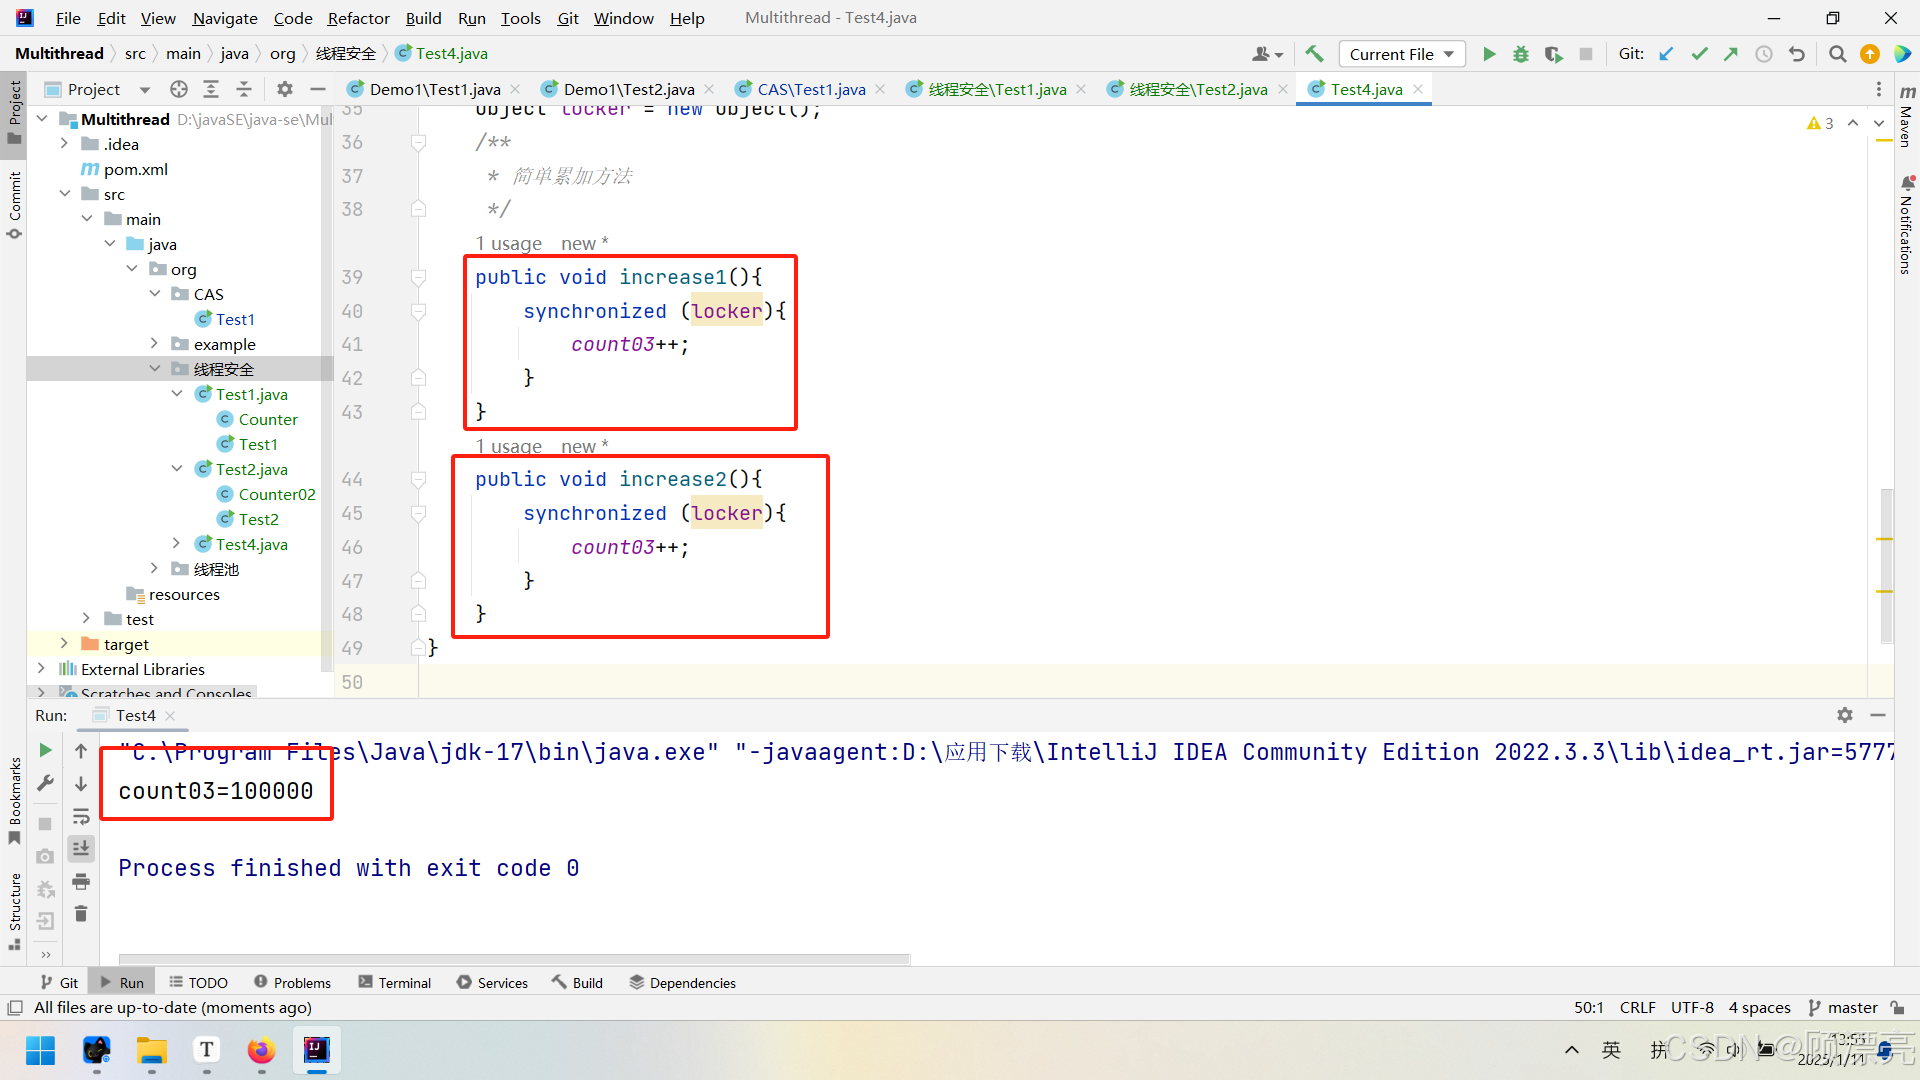Click the Build project hammer icon
Viewport: 1920px width, 1080px height.
point(1314,54)
